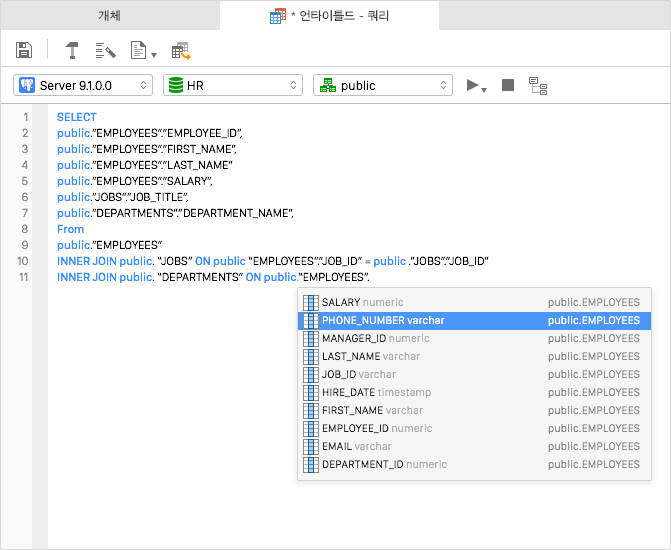Viewport: 671px width, 550px height.
Task: Open the query builder hammer tool
Action: pos(73,50)
